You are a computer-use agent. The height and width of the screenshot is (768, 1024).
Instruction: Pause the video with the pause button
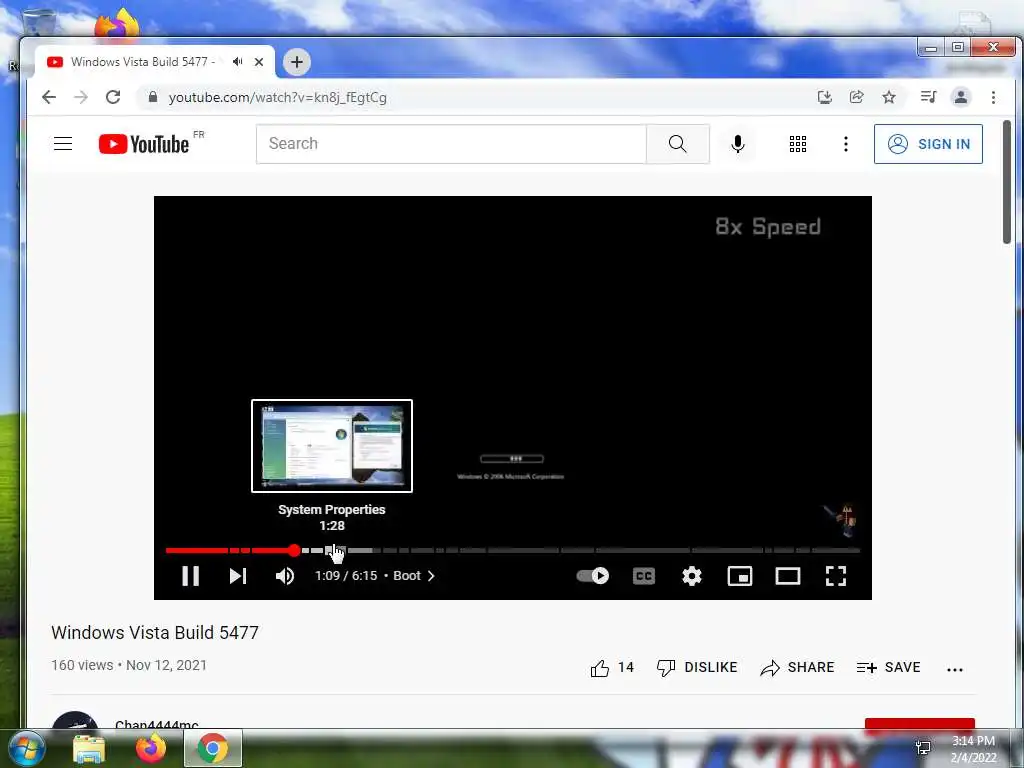point(190,575)
